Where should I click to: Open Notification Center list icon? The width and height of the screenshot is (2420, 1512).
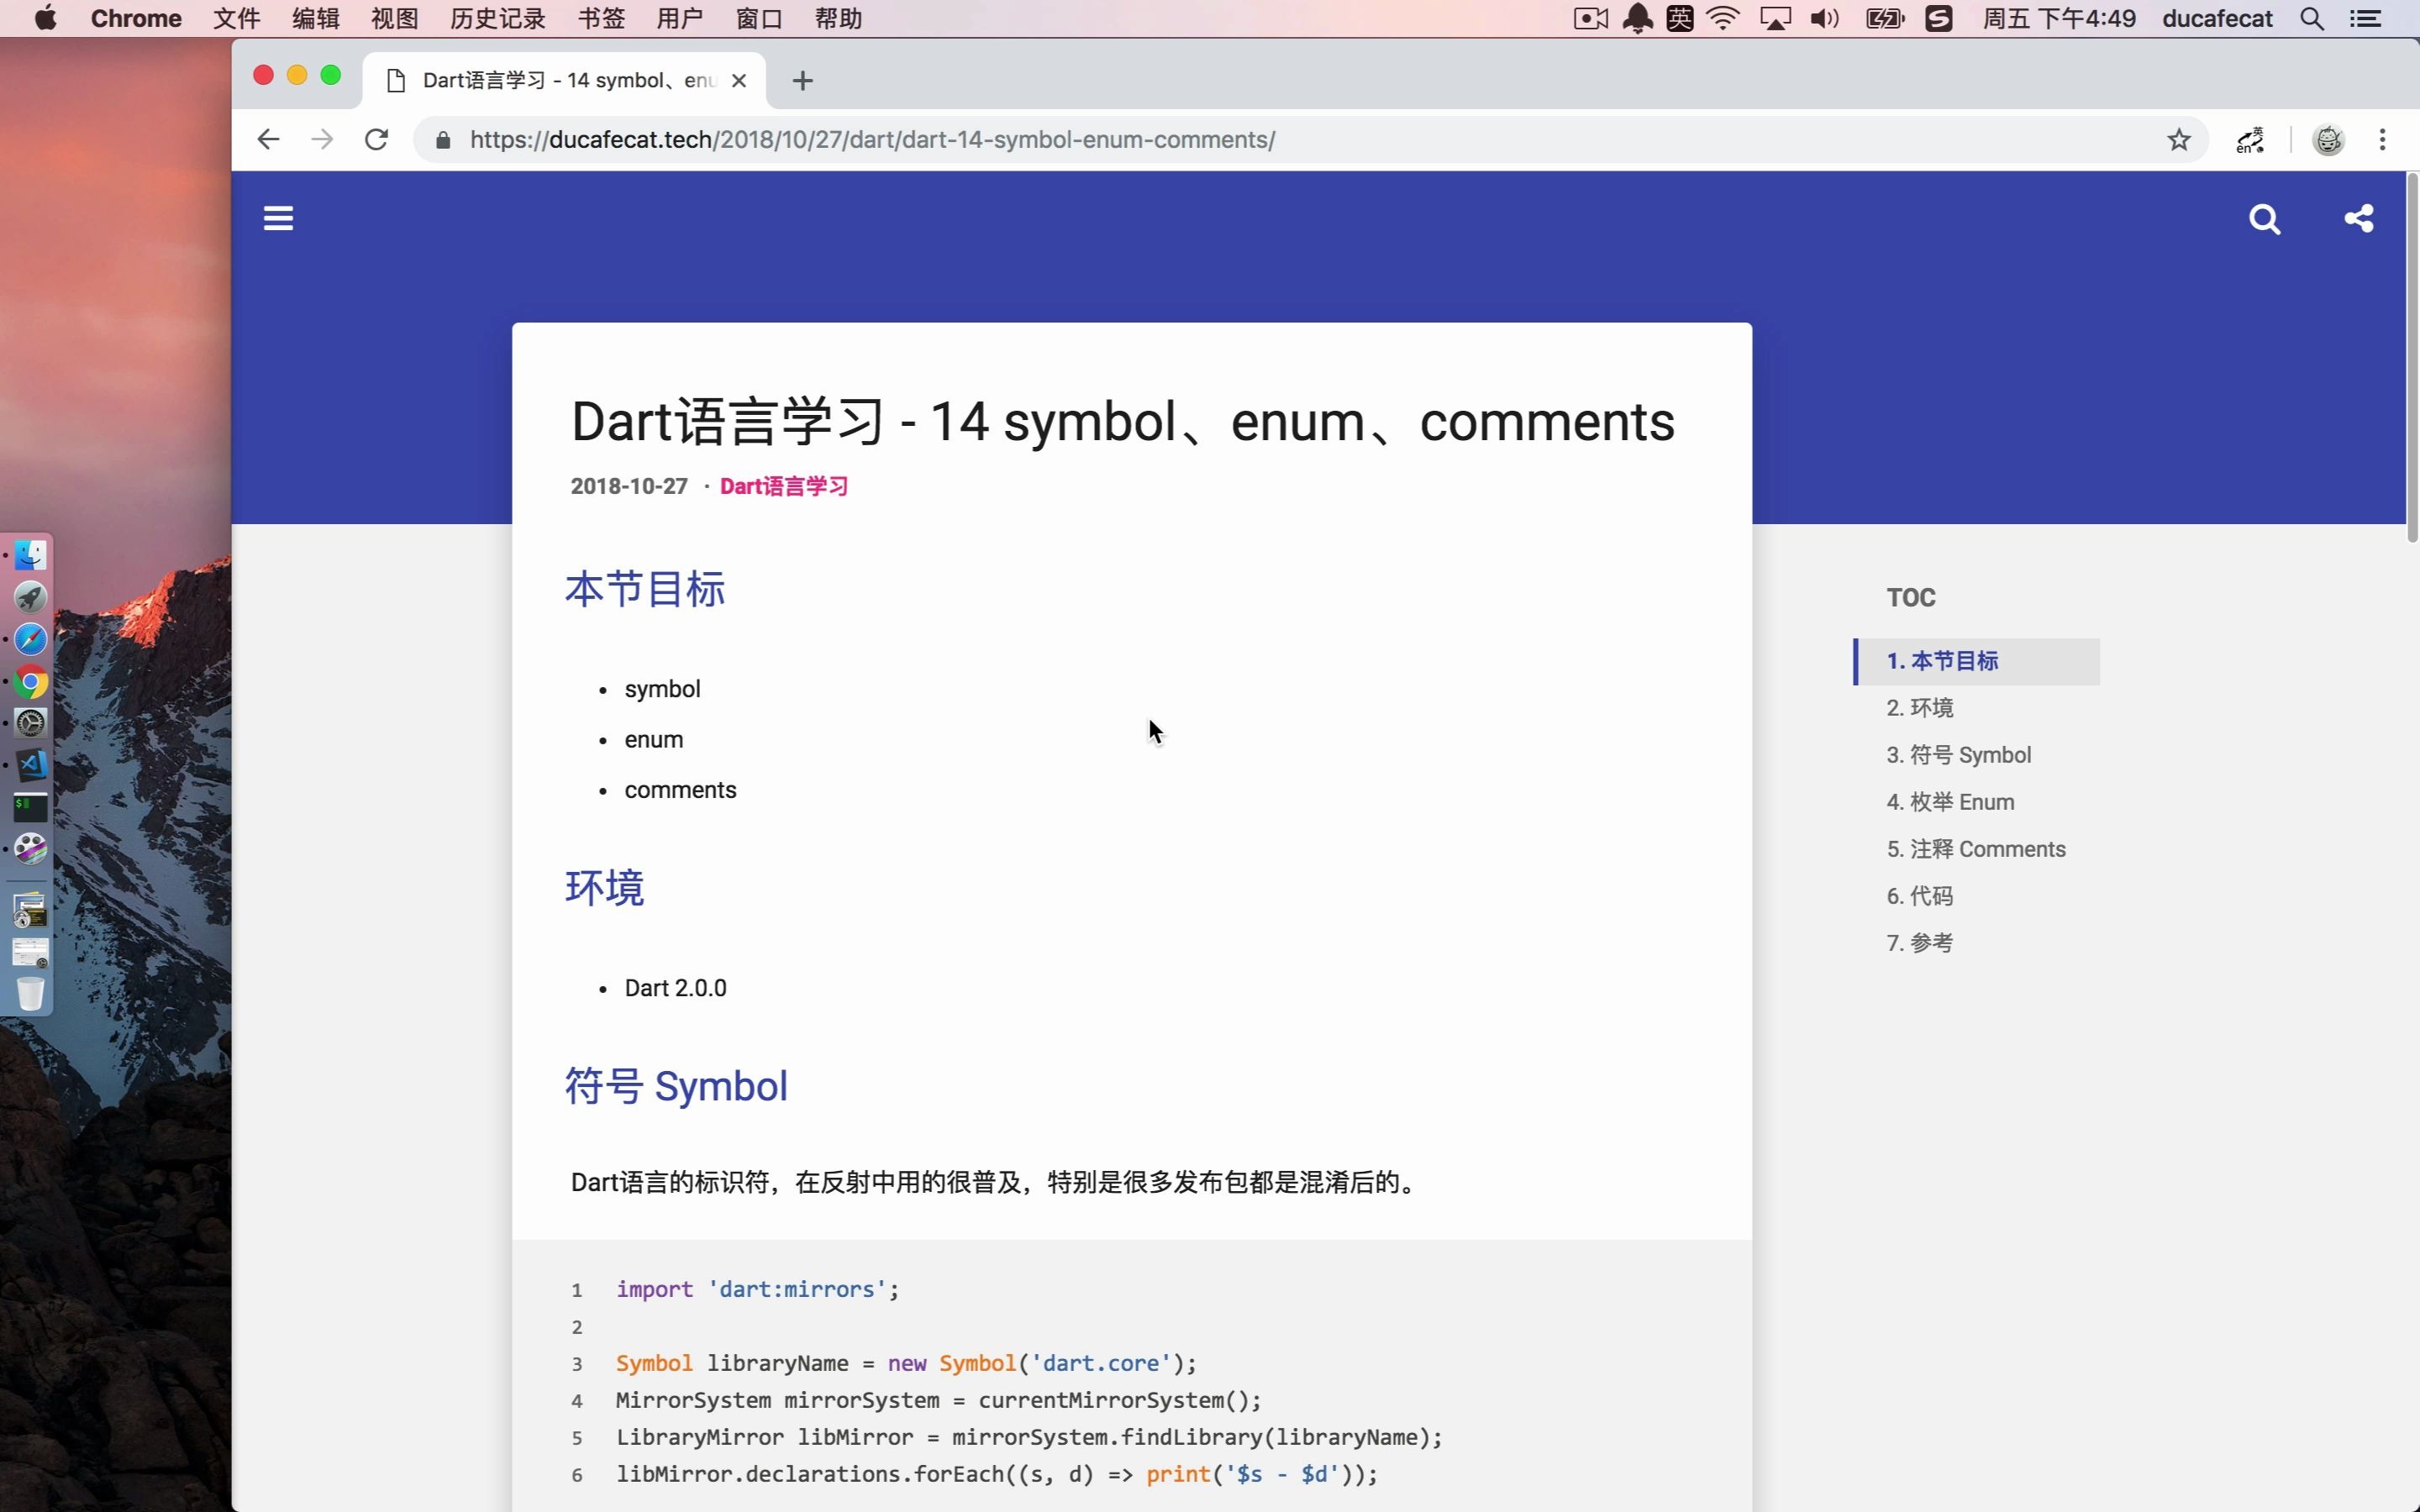click(x=2365, y=19)
